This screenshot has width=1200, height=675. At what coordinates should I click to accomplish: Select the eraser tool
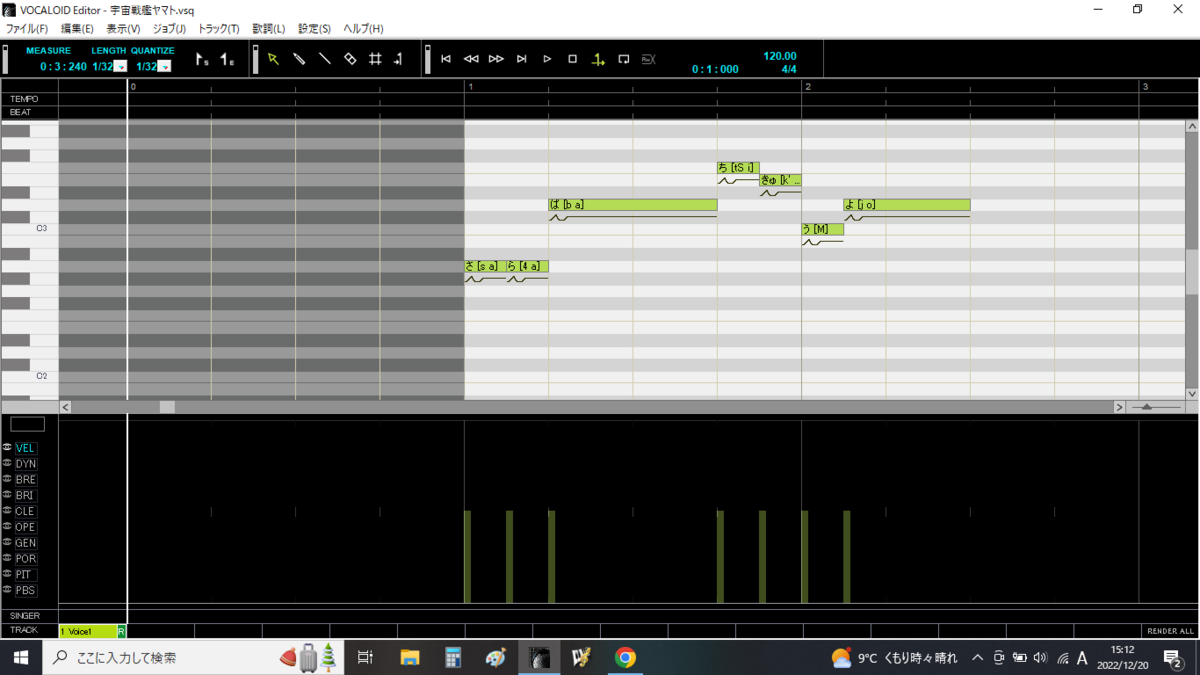(x=350, y=59)
